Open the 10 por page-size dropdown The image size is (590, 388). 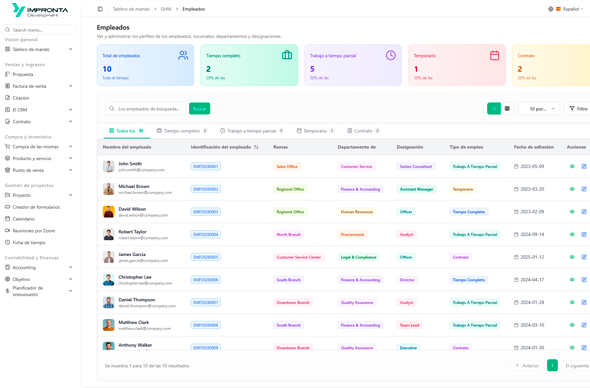[539, 108]
